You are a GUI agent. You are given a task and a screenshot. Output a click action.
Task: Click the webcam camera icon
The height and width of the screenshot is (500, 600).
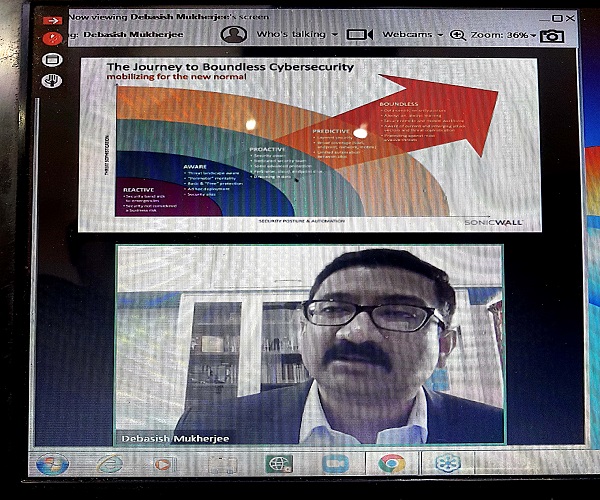(x=360, y=35)
